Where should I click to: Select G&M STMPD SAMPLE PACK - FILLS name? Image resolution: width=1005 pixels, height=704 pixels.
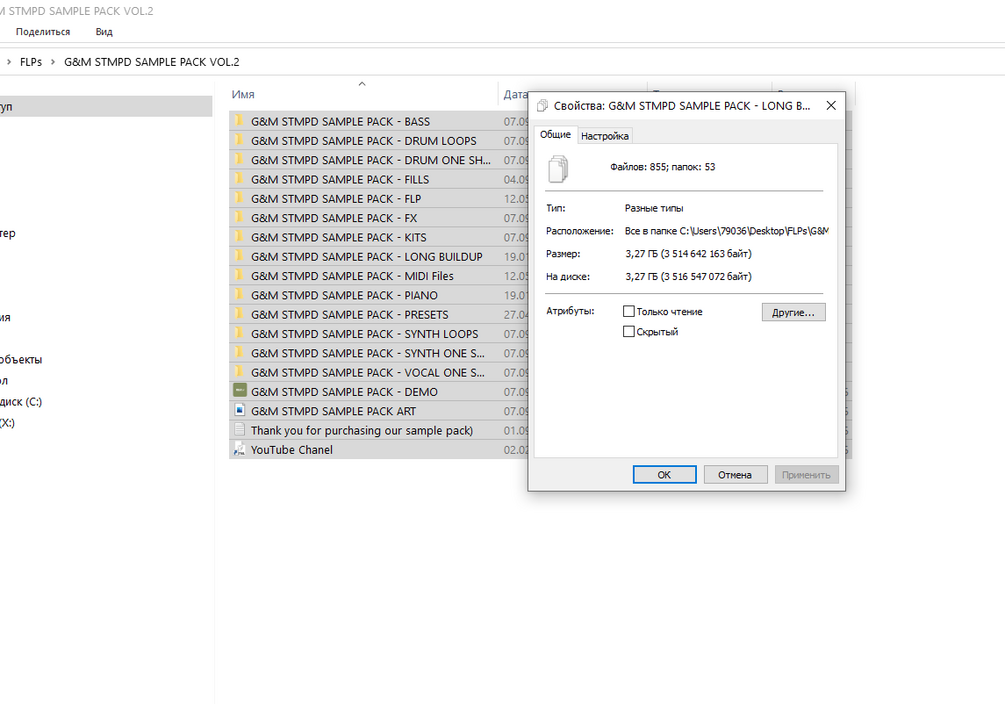[340, 180]
